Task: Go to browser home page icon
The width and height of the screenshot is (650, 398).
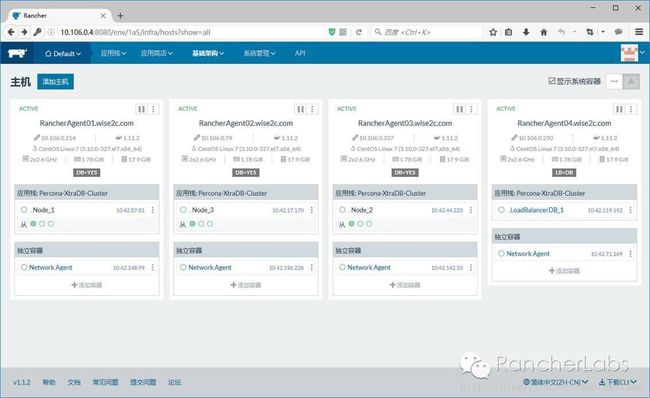Action: point(543,32)
